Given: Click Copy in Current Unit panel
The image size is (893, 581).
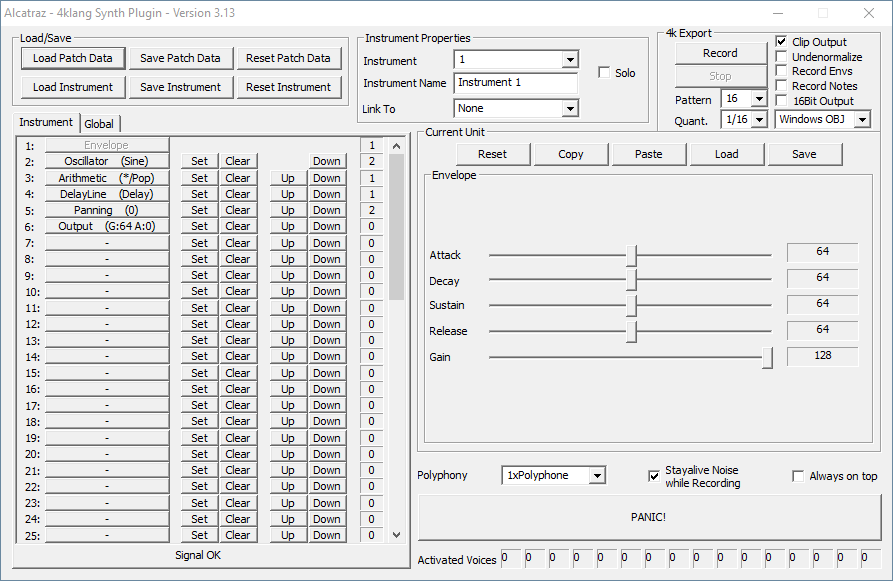Looking at the screenshot, I should pyautogui.click(x=571, y=154).
